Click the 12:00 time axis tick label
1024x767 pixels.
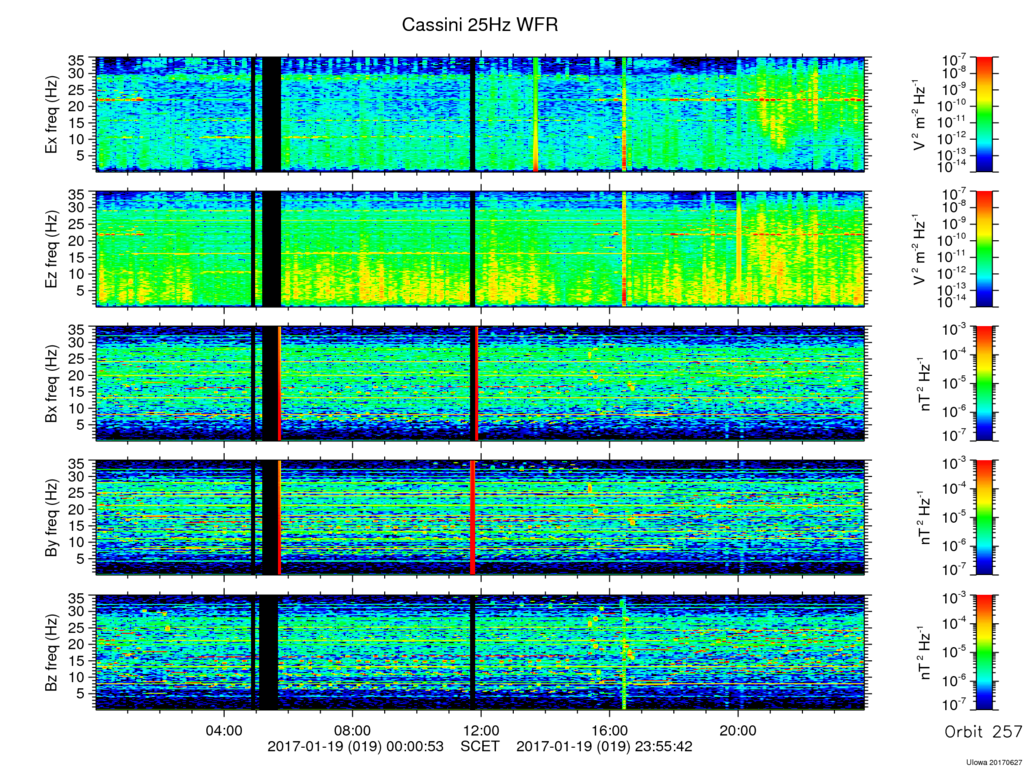tap(481, 730)
